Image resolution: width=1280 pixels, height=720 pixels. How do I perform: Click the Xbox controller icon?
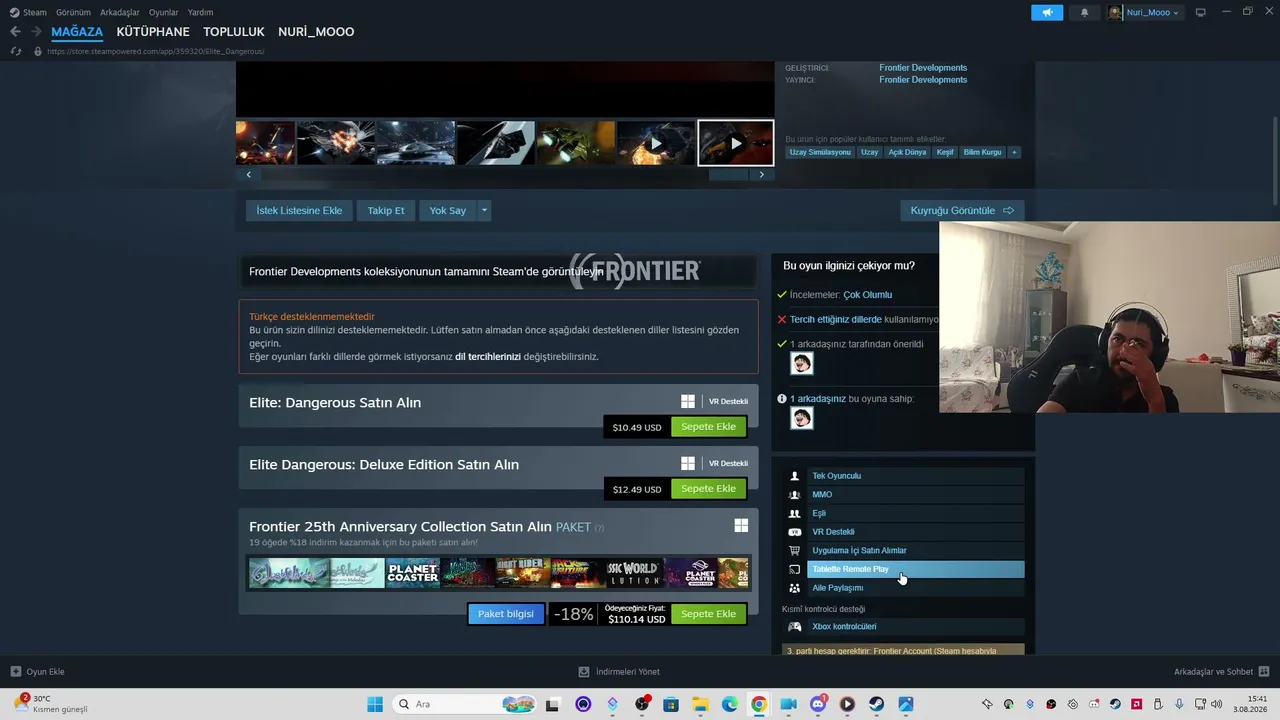click(795, 627)
